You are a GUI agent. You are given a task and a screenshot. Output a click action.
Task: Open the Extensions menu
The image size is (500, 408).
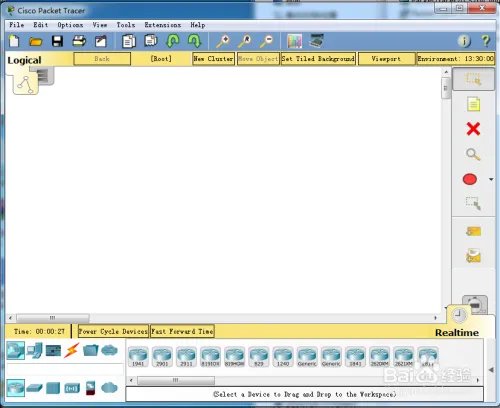click(163, 25)
